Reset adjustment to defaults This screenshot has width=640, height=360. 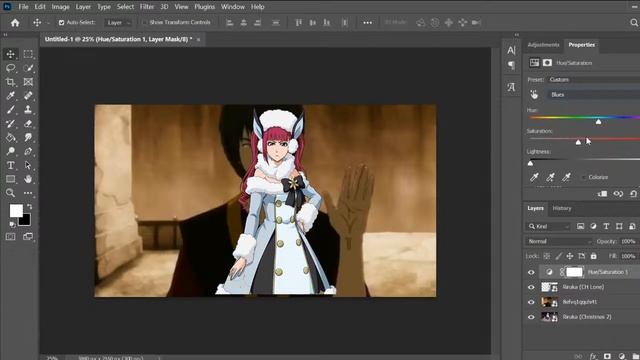tap(633, 194)
